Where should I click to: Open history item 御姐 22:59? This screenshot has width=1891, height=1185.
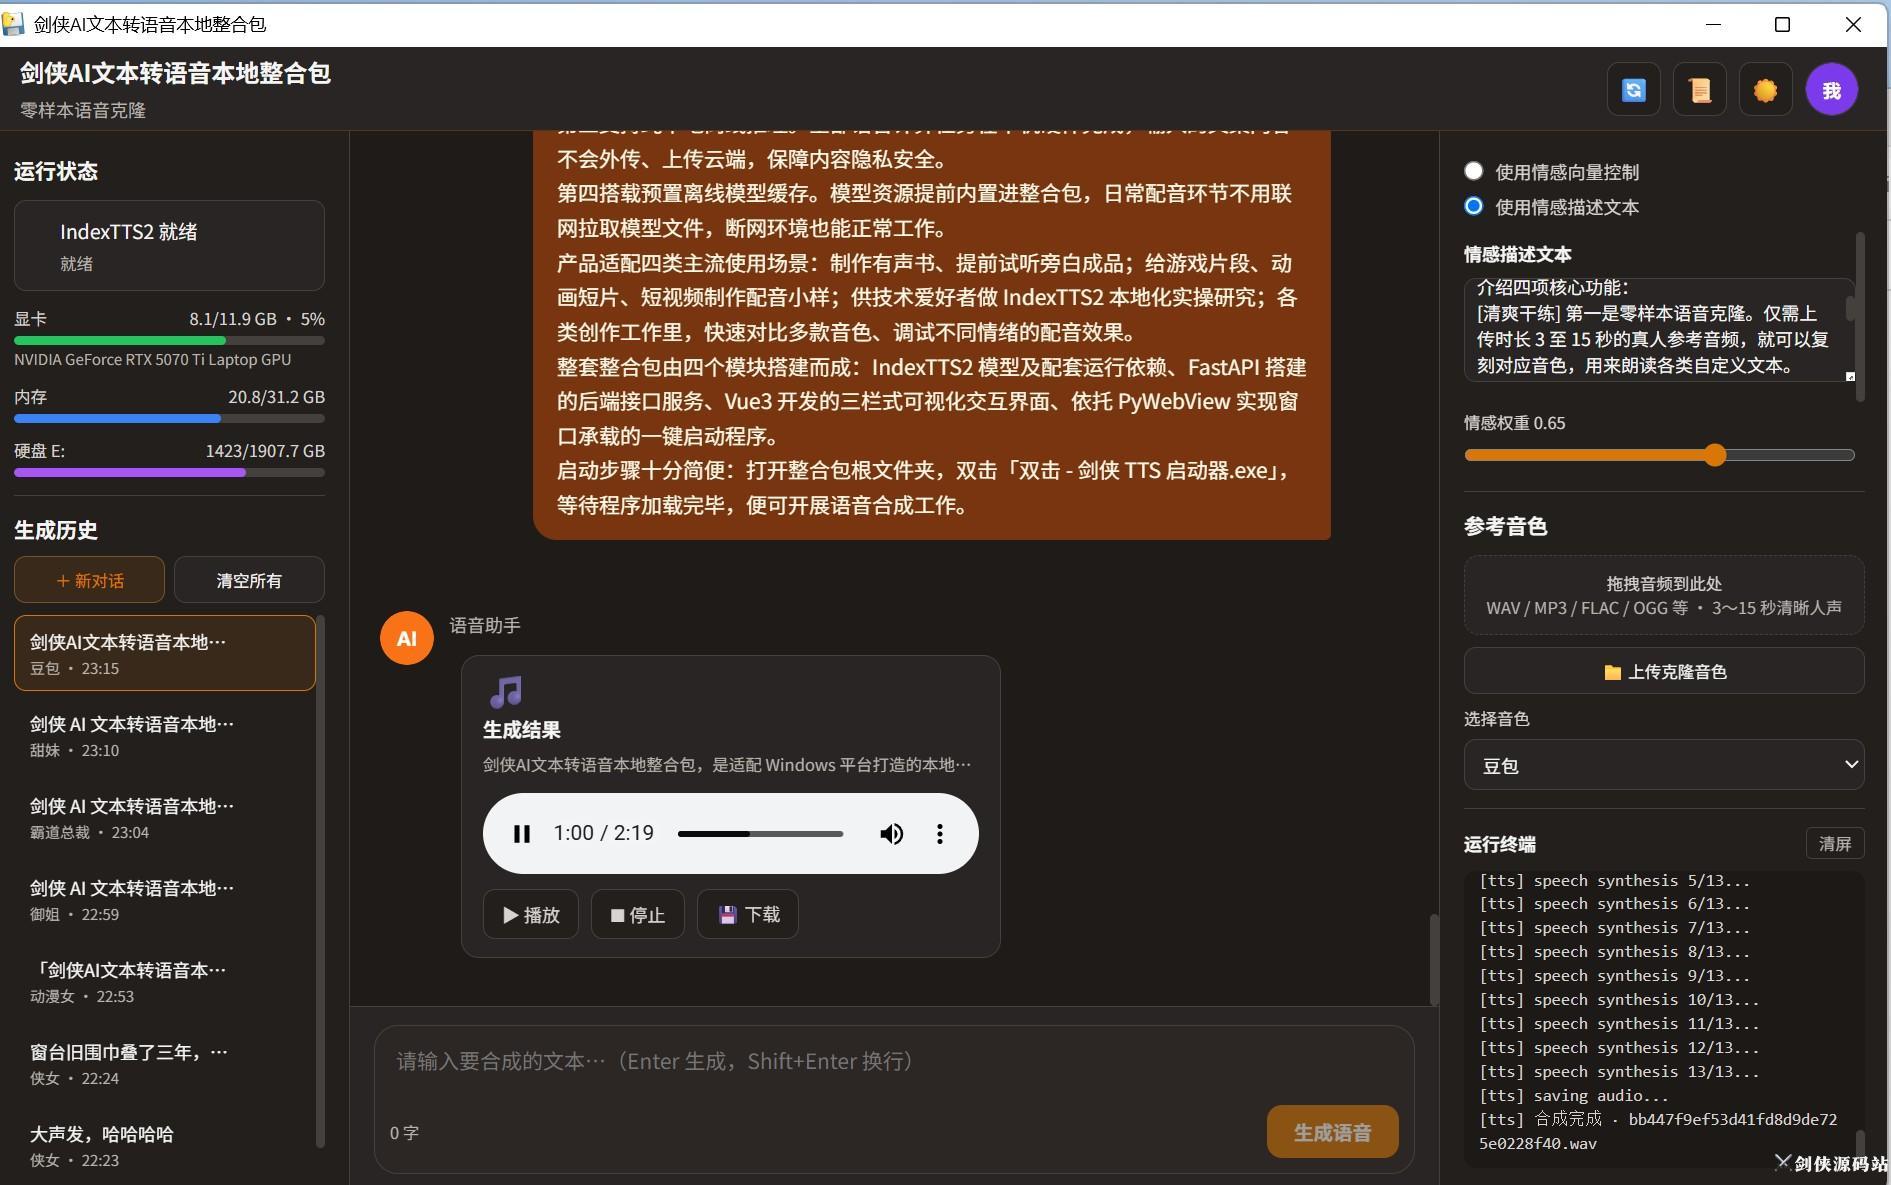(165, 900)
